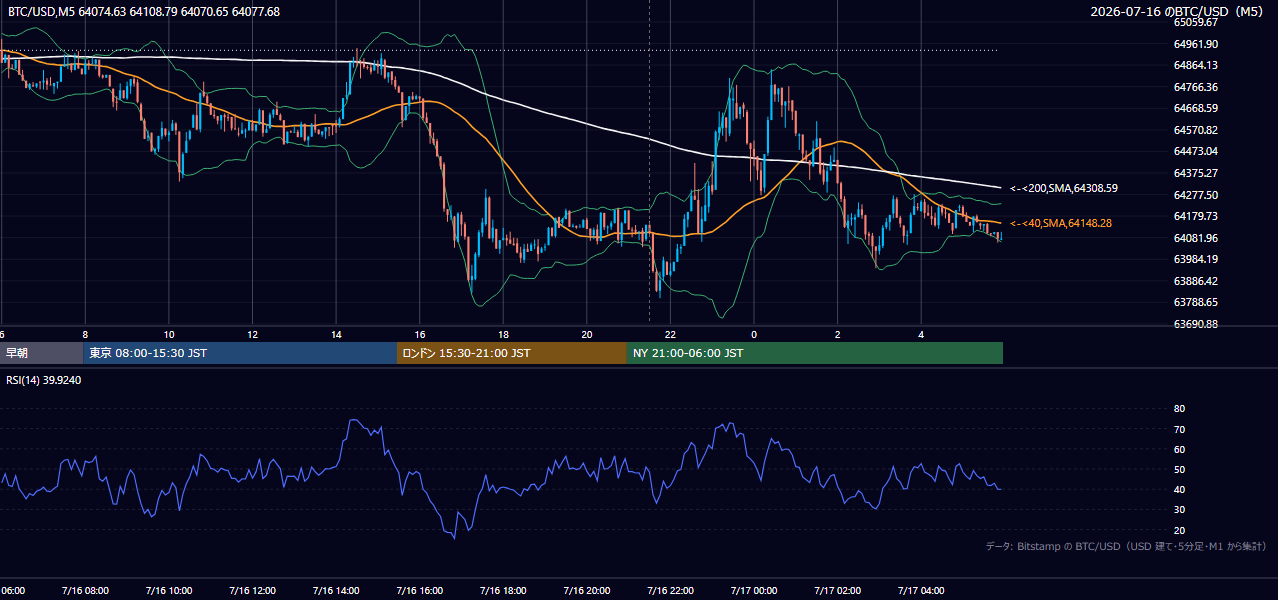The width and height of the screenshot is (1278, 600).
Task: Click the 7/17 00:00 time label
Action: coord(754,591)
